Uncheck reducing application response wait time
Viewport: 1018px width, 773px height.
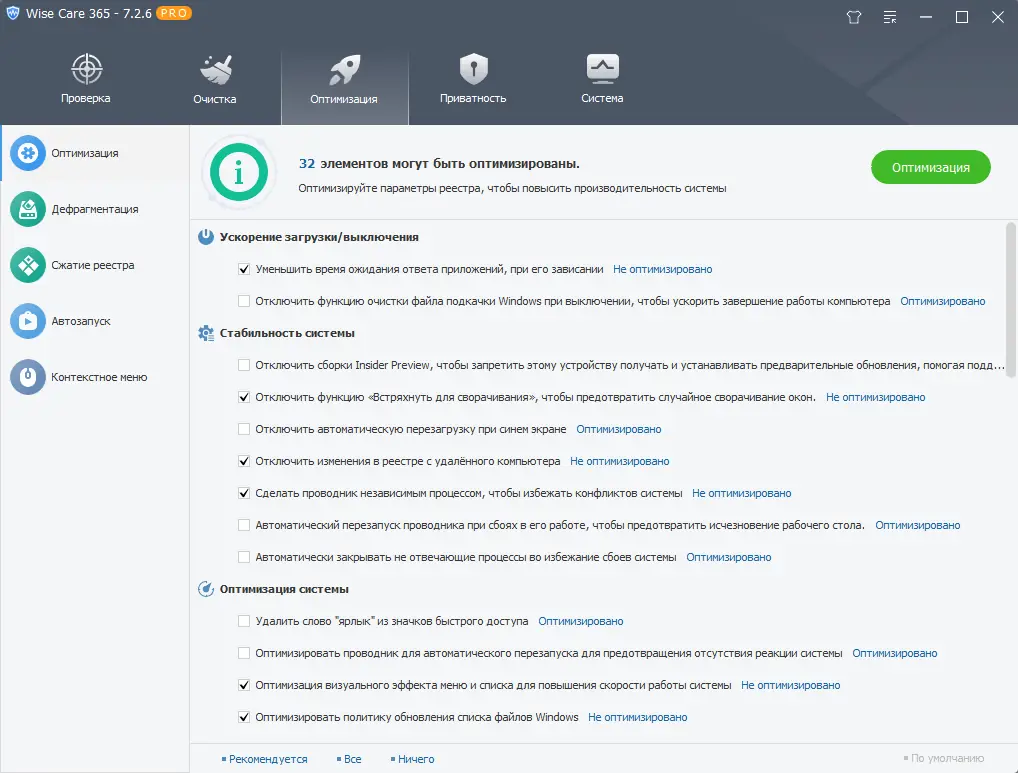(x=243, y=269)
